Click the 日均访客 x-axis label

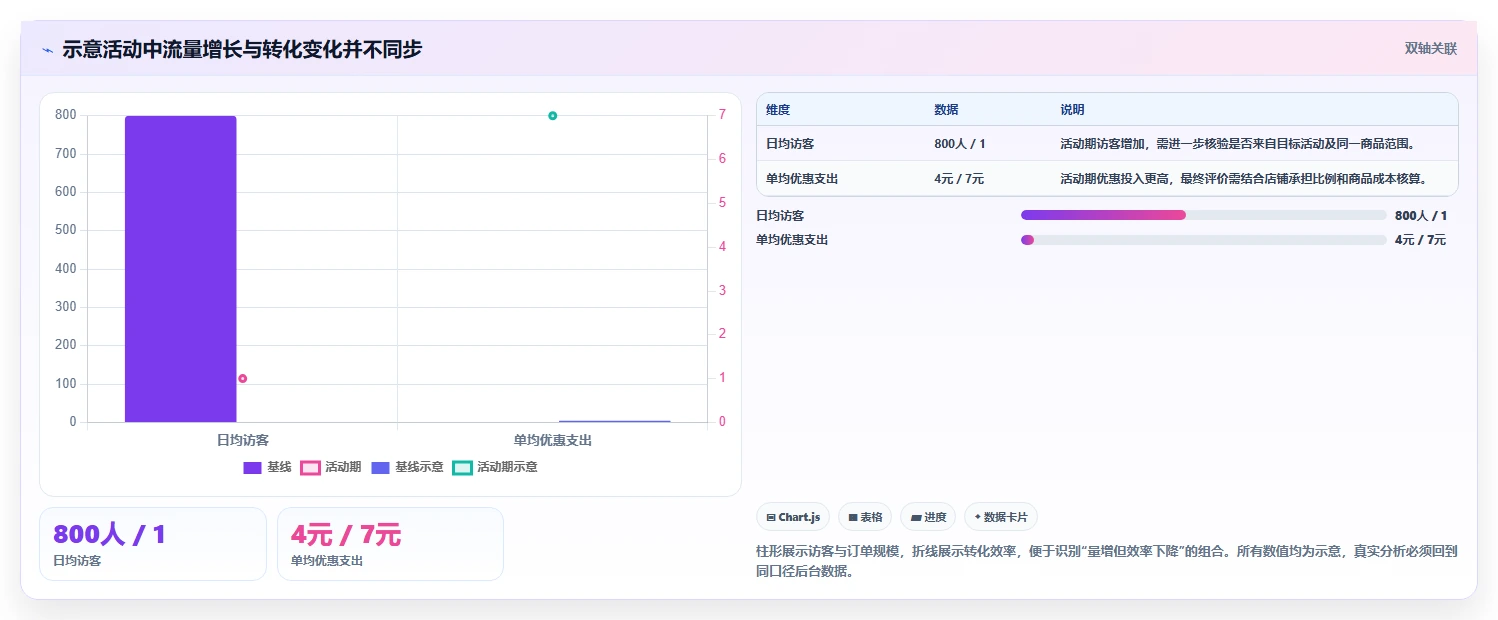click(x=242, y=440)
